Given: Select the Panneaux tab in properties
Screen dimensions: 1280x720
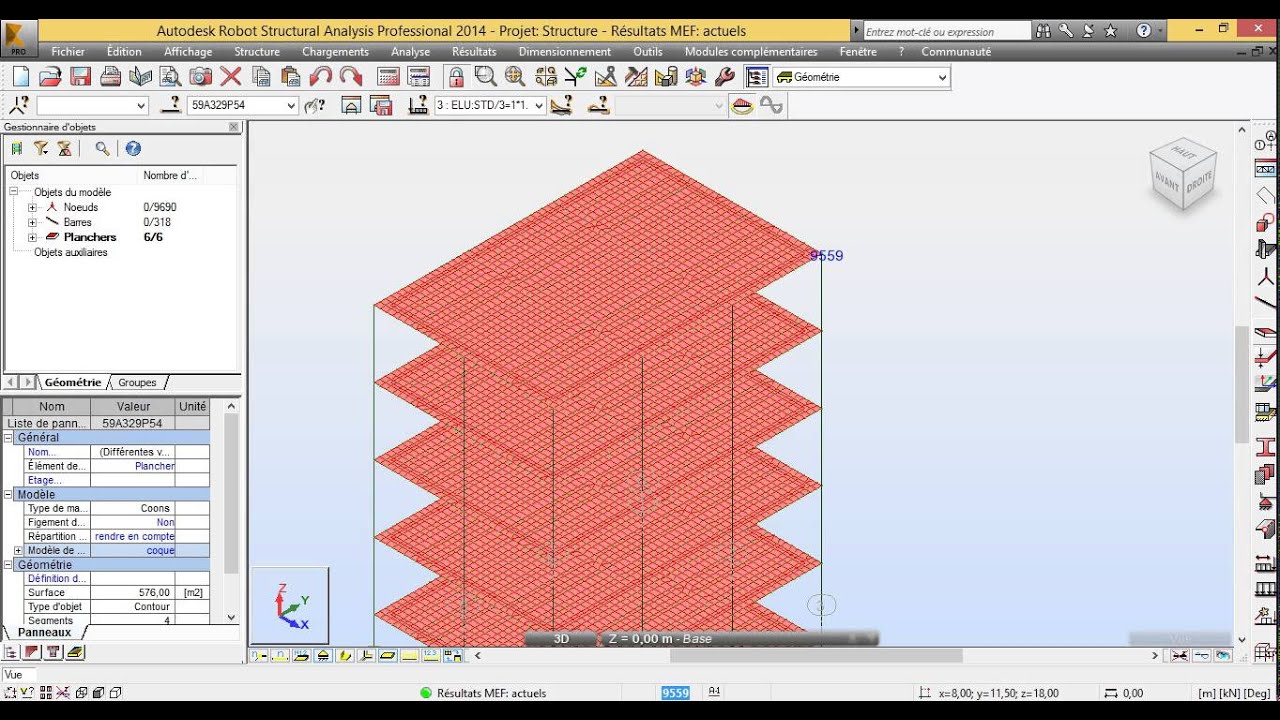Looking at the screenshot, I should [44, 632].
